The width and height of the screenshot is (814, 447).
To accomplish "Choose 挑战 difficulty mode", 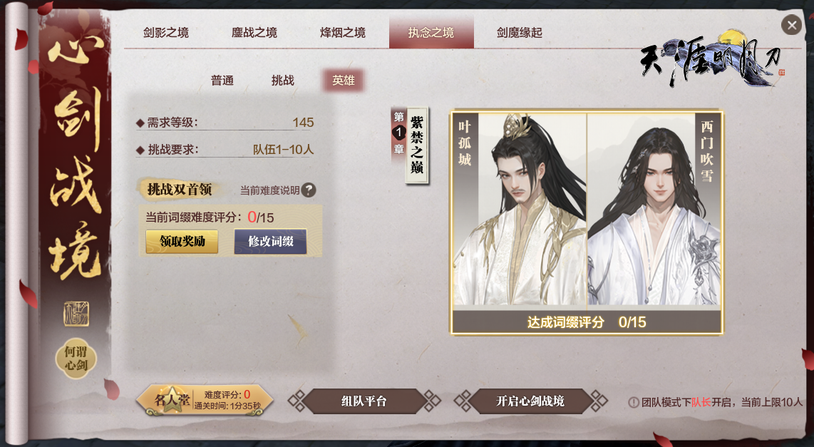I will coord(283,80).
